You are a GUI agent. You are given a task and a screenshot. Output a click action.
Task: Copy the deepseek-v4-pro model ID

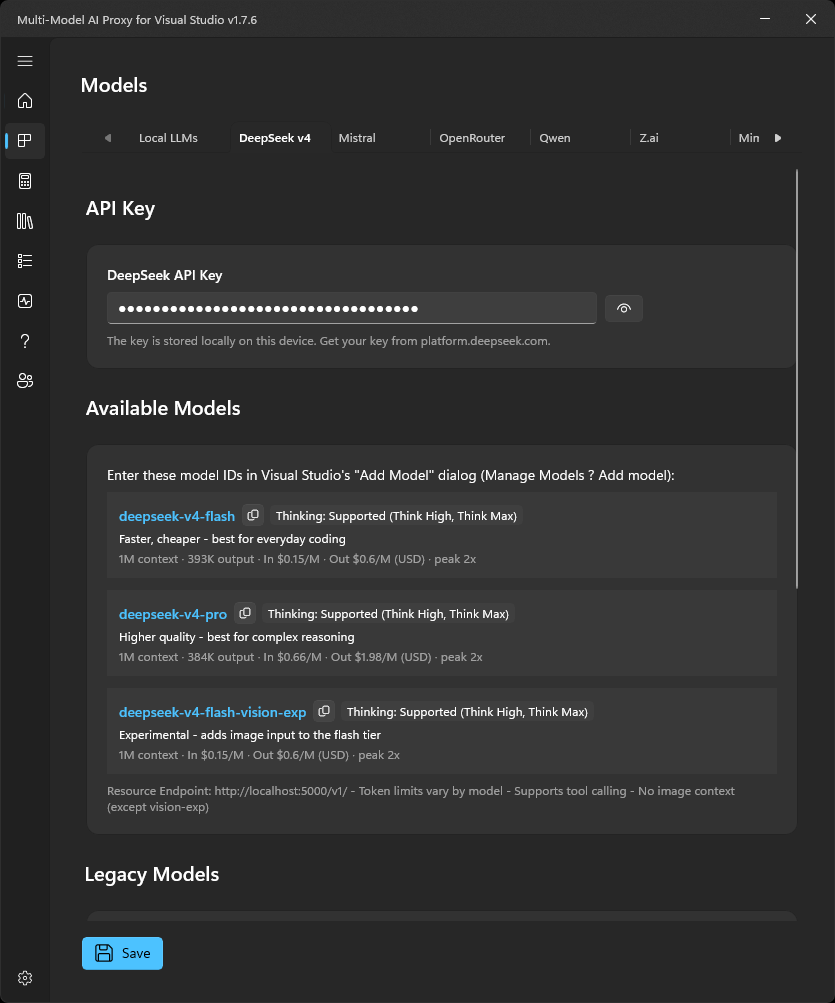[245, 613]
